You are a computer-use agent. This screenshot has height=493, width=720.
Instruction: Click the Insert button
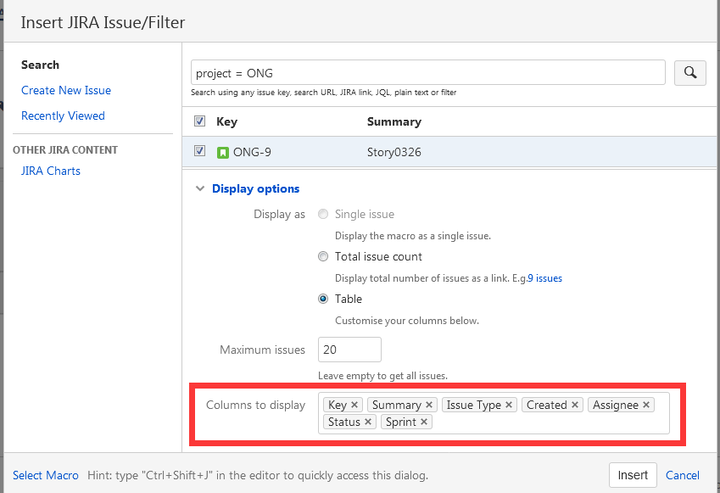[x=633, y=475]
